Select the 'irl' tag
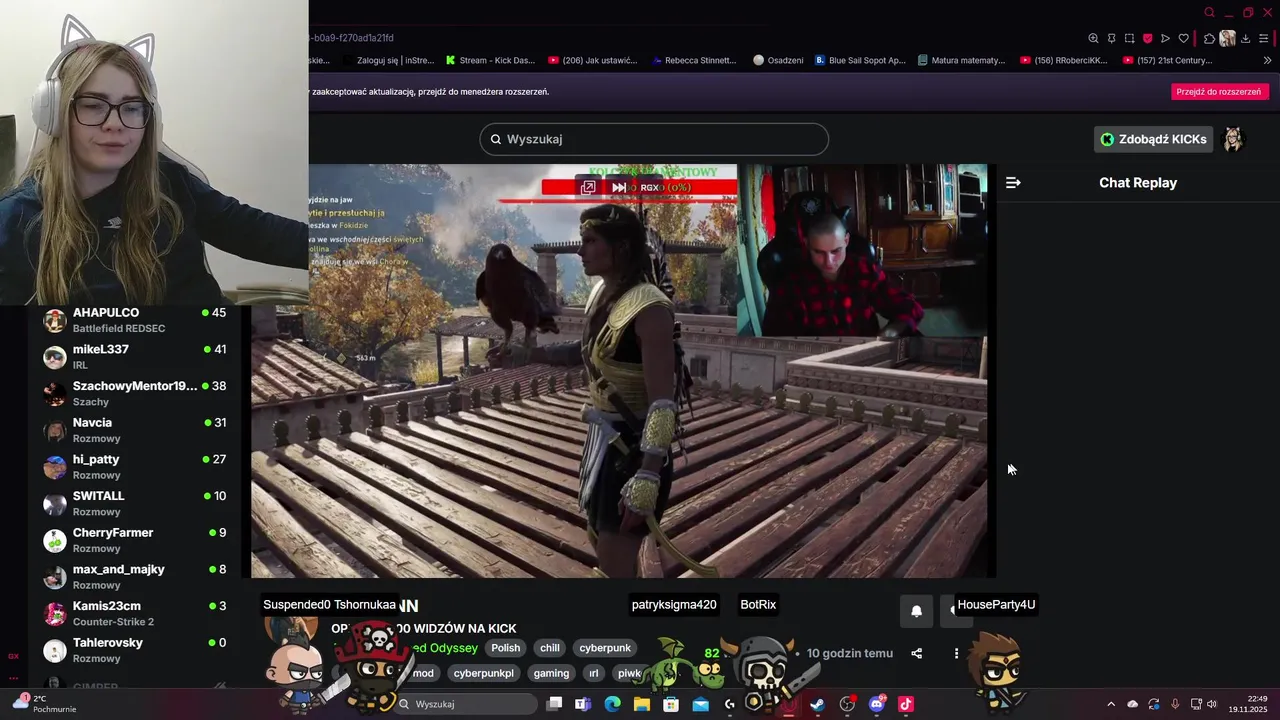The width and height of the screenshot is (1280, 720). (593, 673)
